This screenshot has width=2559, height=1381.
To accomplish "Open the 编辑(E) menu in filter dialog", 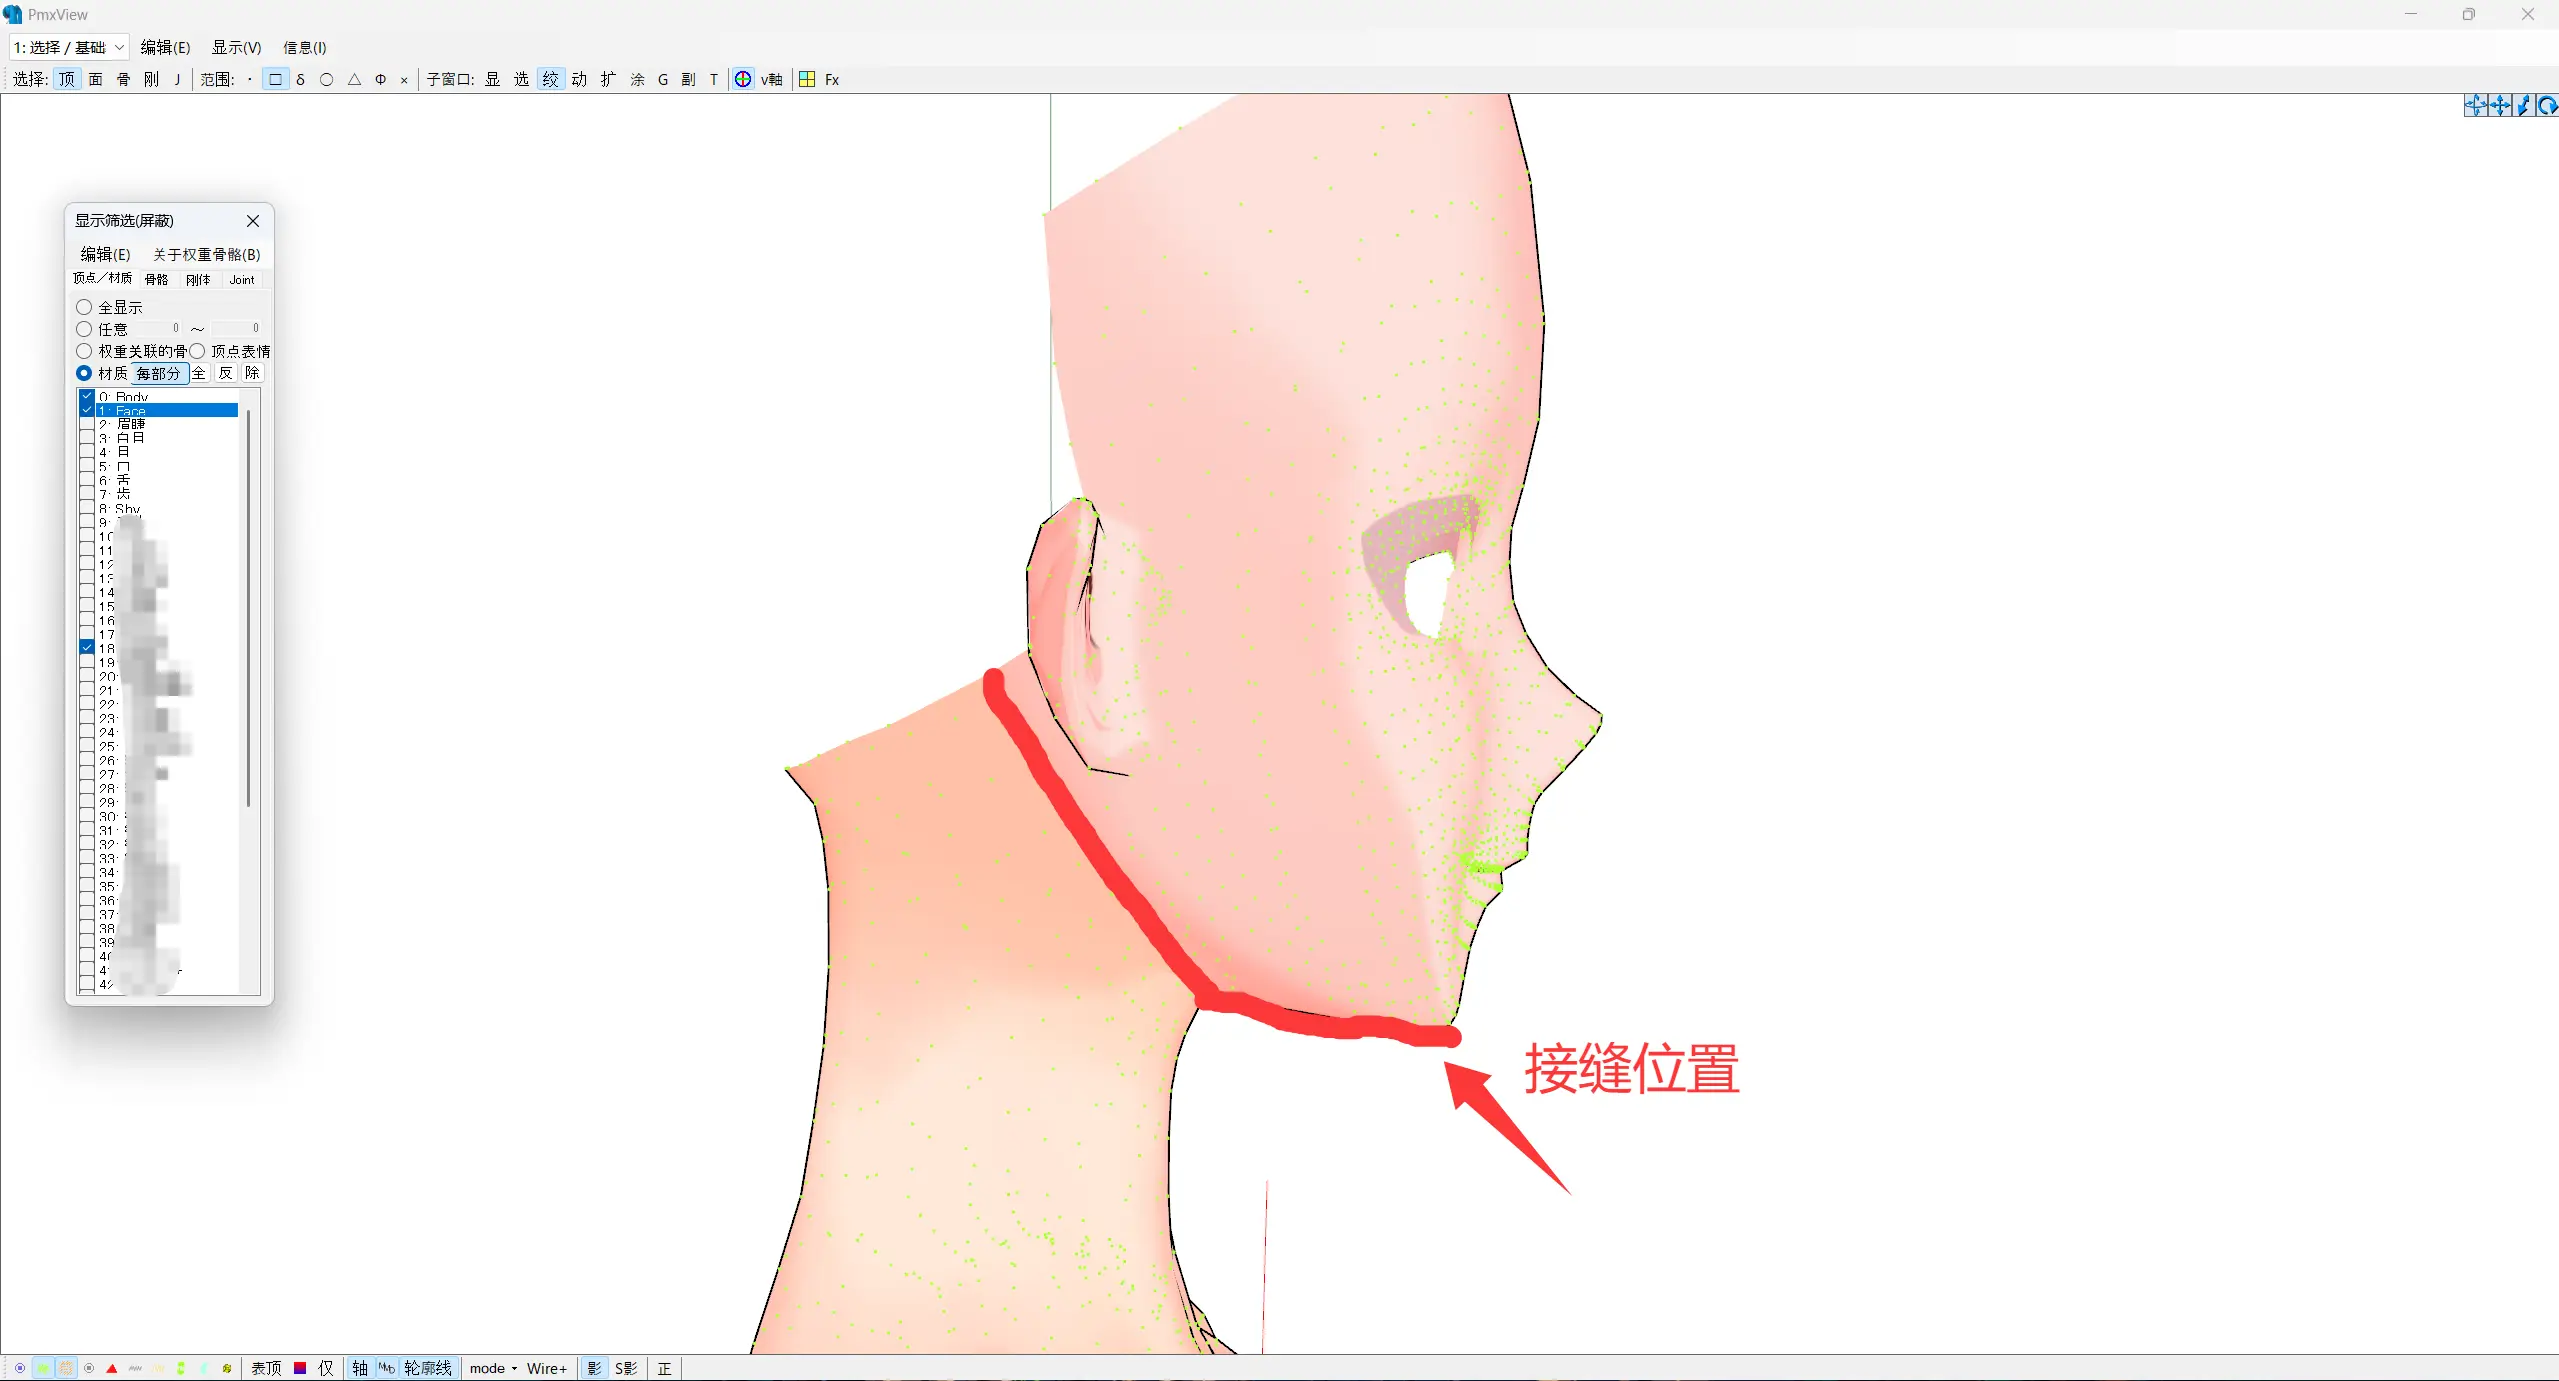I will (x=105, y=254).
